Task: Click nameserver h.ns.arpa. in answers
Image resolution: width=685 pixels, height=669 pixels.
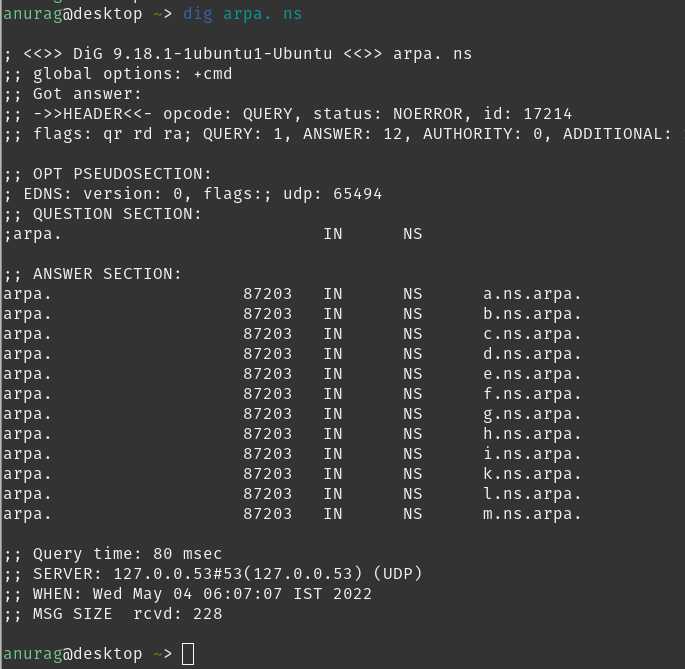Action: click(x=532, y=434)
